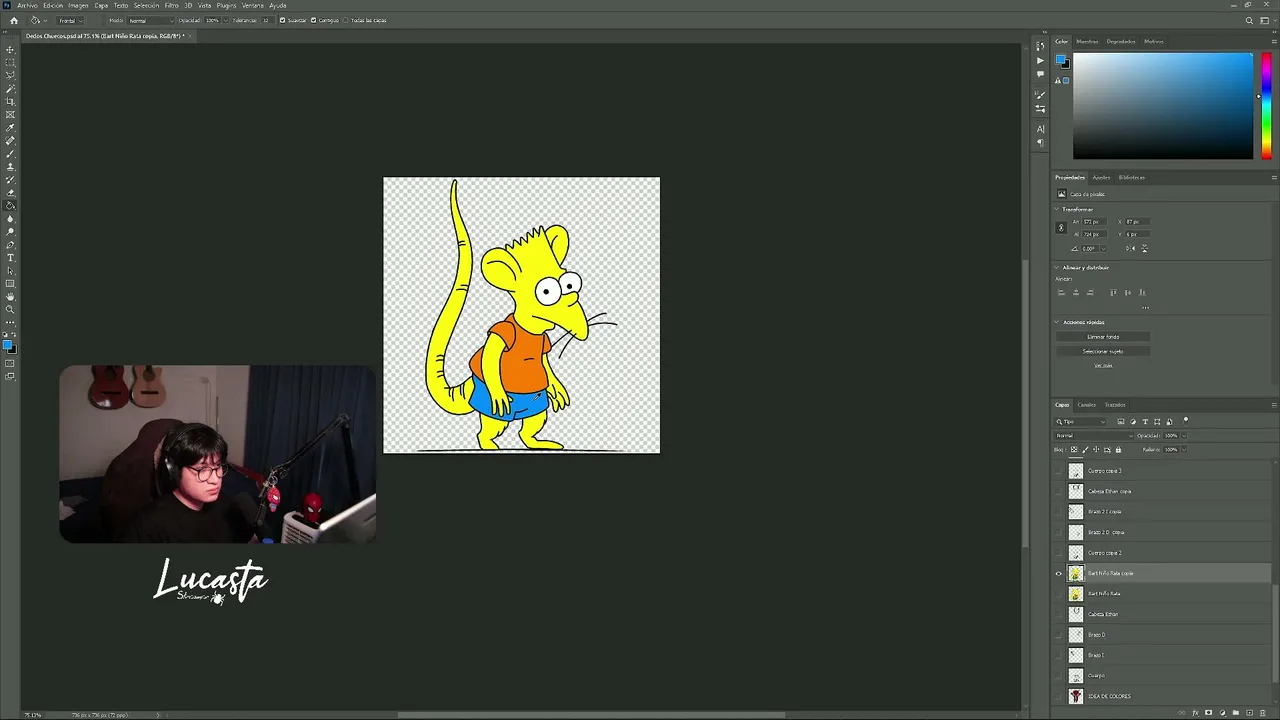Lock transparent pixels of the layer
1280x720 pixels.
(1074, 449)
